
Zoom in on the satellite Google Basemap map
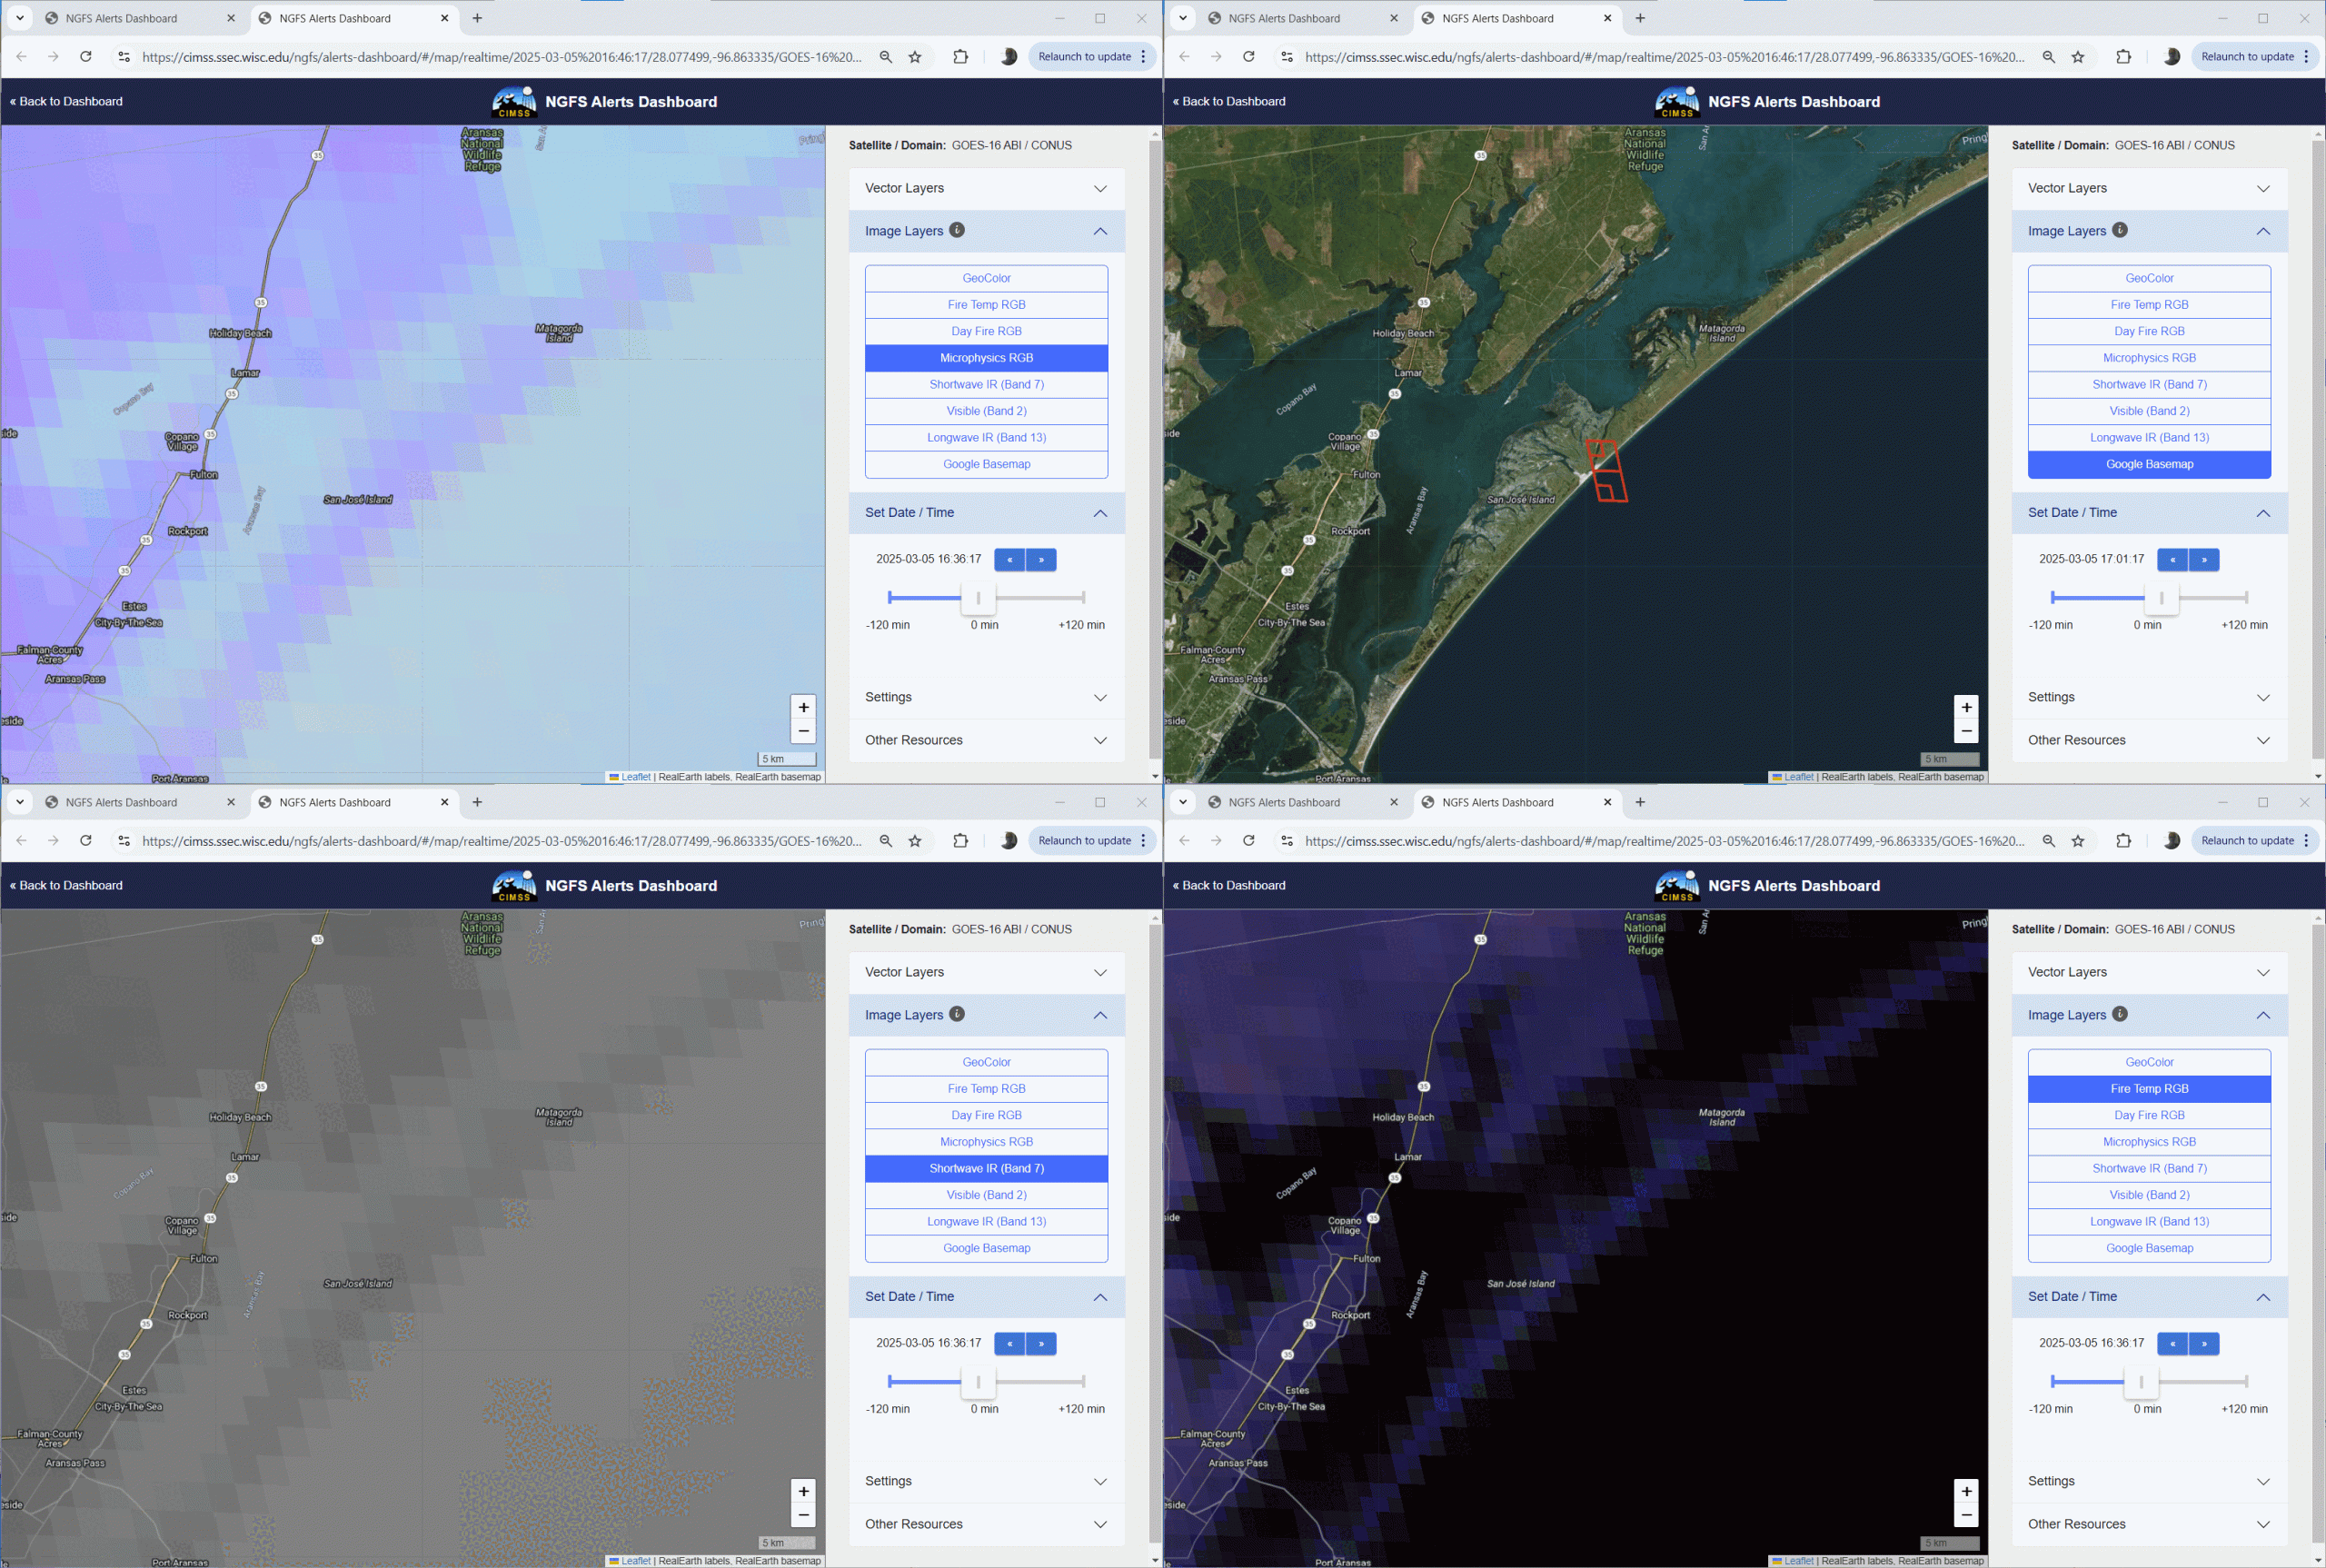point(1966,707)
